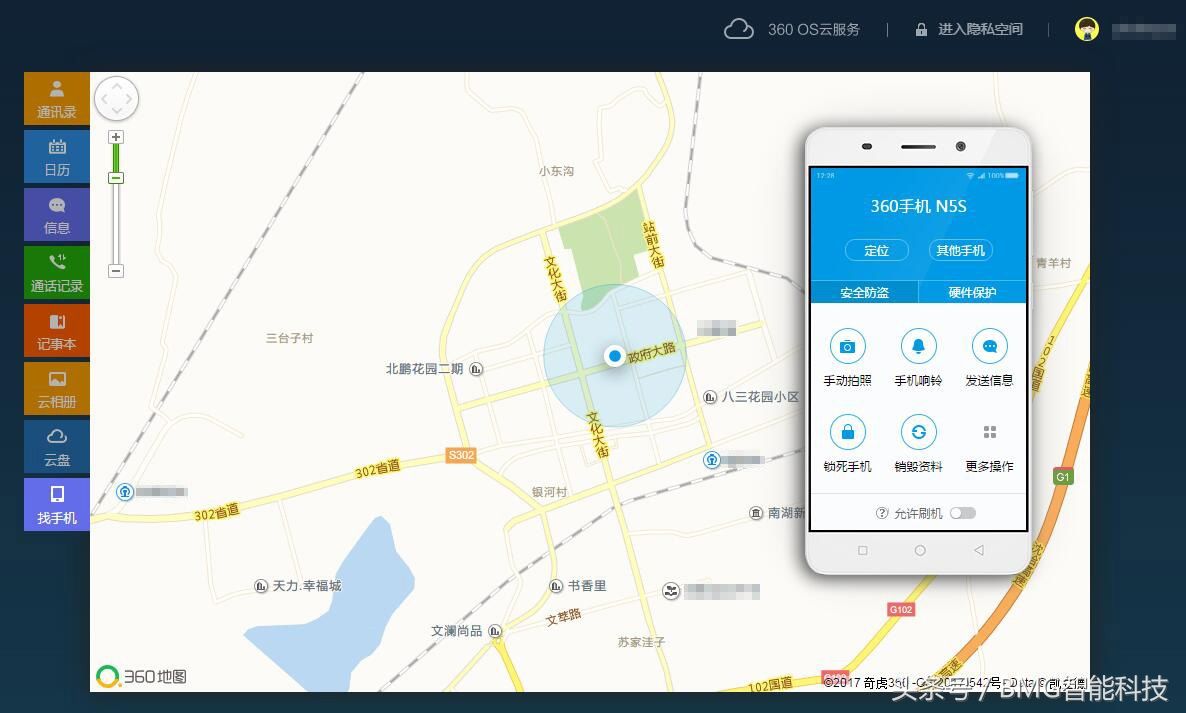Open the 云相册 cloud album tile
The height and width of the screenshot is (713, 1186).
click(57, 389)
